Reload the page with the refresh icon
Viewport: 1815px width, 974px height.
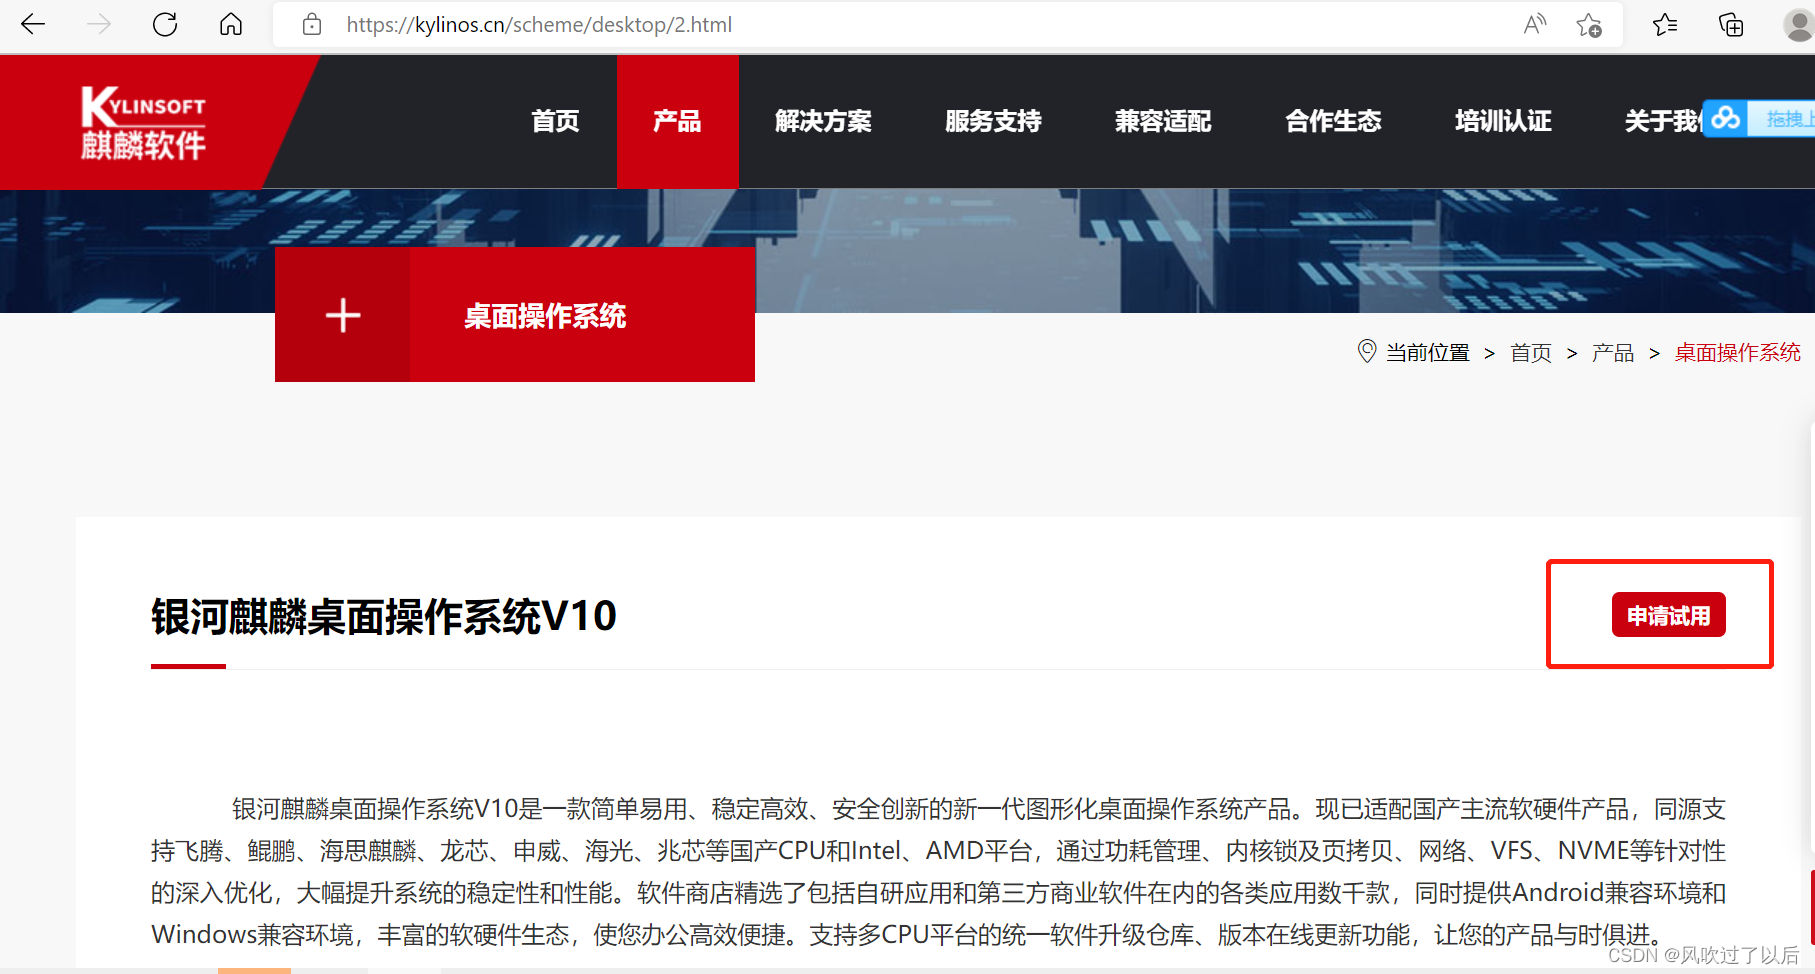click(x=165, y=24)
